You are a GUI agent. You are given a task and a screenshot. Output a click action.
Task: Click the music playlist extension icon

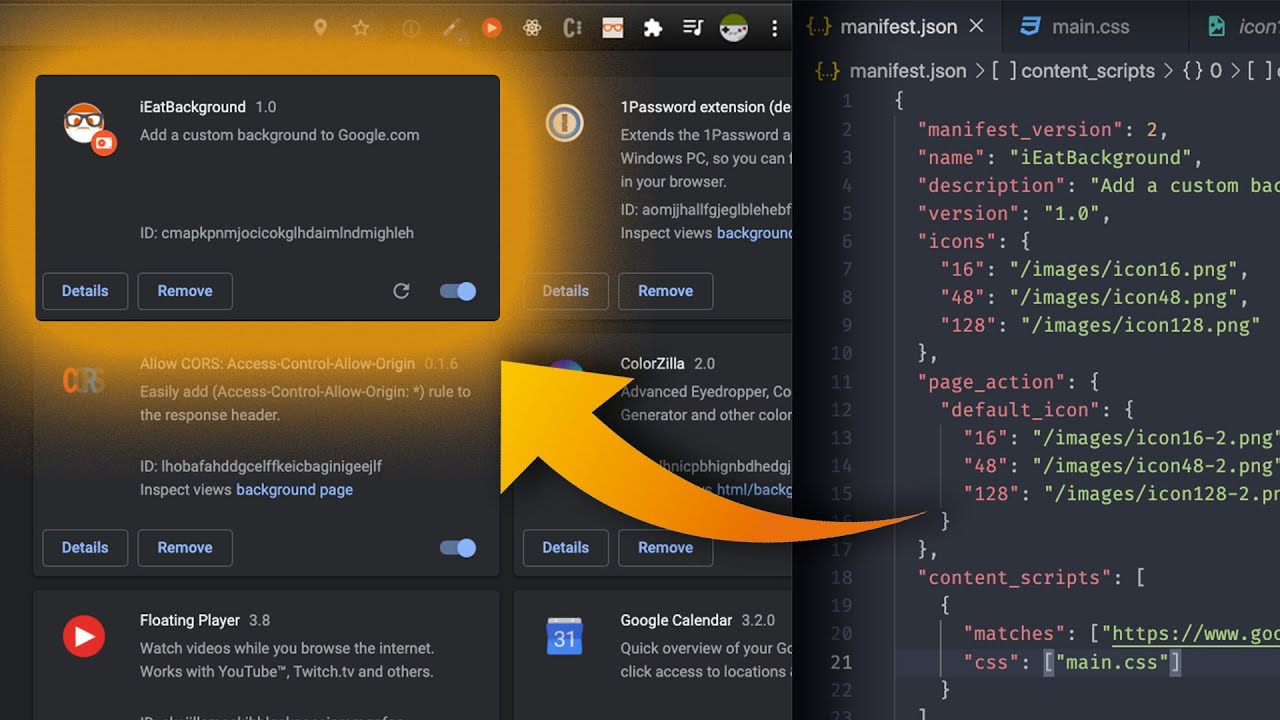point(694,28)
